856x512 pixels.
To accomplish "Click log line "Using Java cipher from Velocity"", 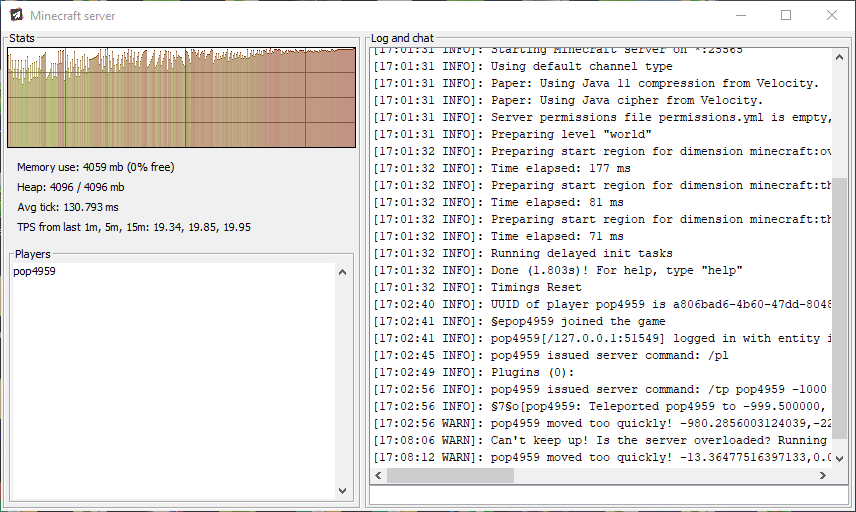I will (568, 100).
